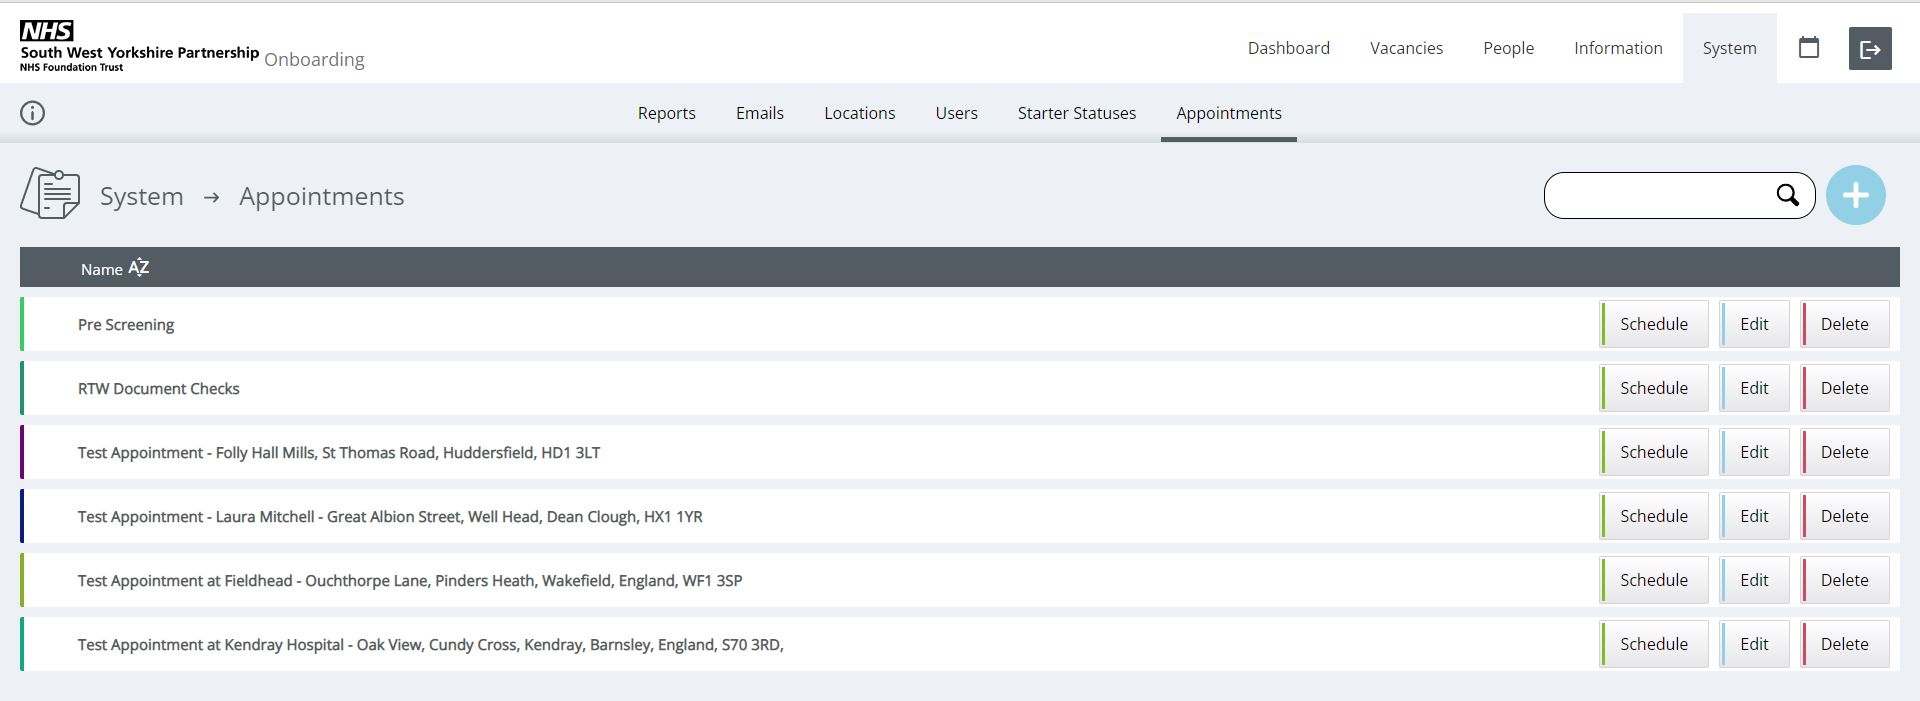Viewport: 1920px width, 701px height.
Task: Click the Name column header
Action: coord(101,269)
